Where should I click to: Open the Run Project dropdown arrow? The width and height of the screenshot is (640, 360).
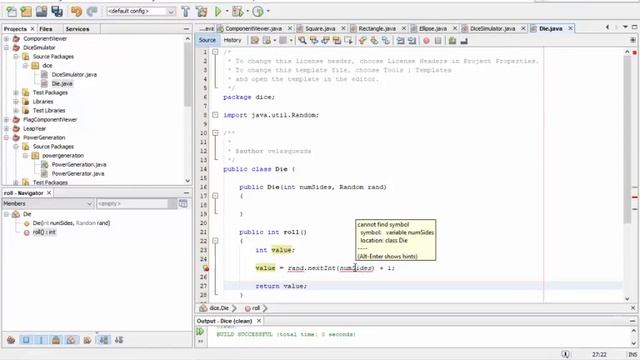(x=227, y=11)
